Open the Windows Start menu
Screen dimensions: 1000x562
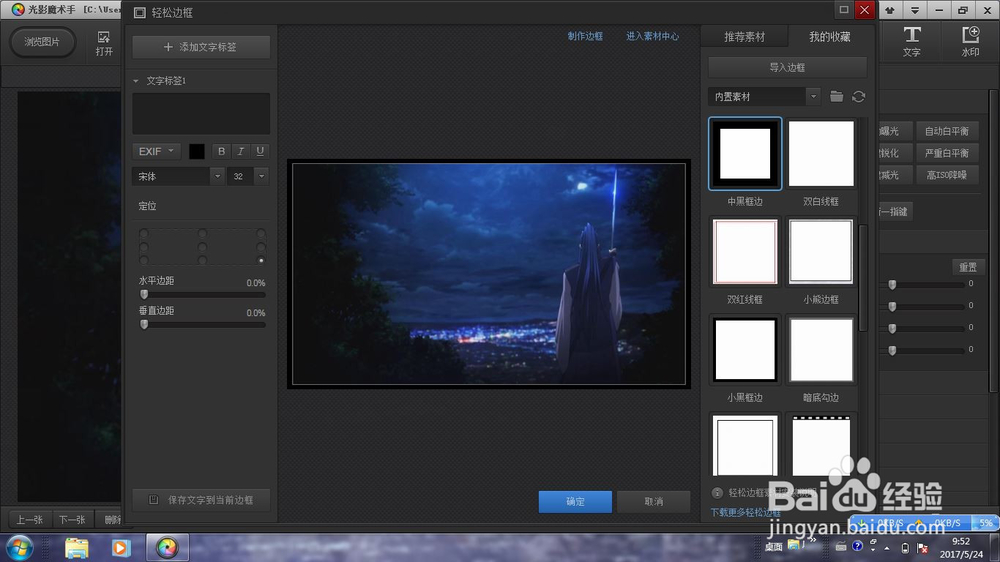click(x=19, y=548)
